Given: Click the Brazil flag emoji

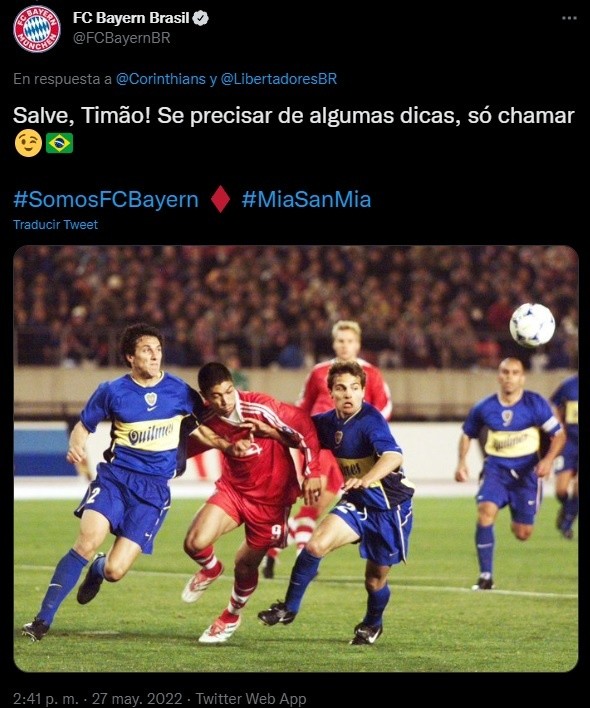Looking at the screenshot, I should (x=60, y=144).
